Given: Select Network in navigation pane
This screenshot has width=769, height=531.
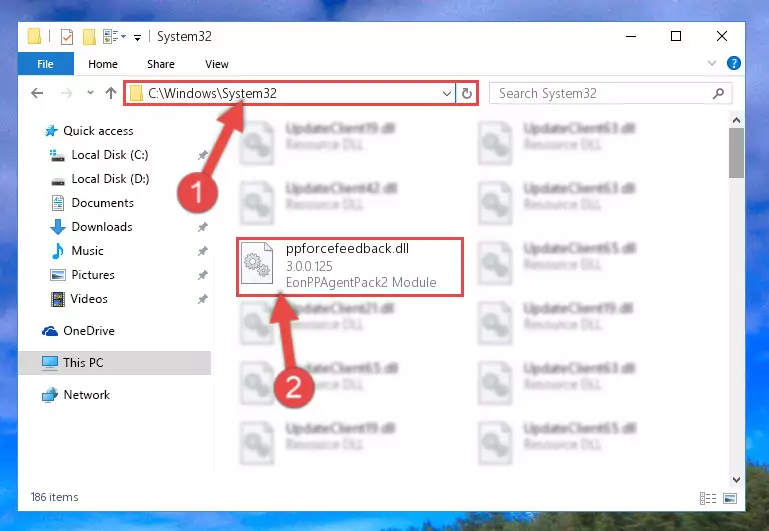Looking at the screenshot, I should [86, 395].
